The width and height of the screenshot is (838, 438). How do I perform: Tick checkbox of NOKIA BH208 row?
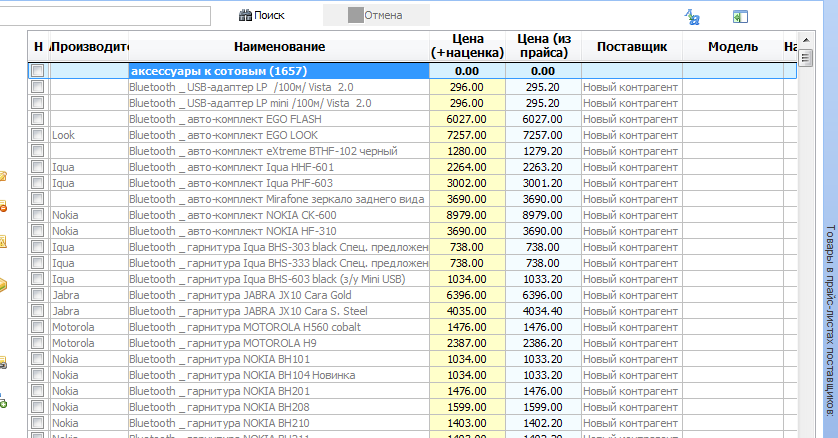[37, 407]
